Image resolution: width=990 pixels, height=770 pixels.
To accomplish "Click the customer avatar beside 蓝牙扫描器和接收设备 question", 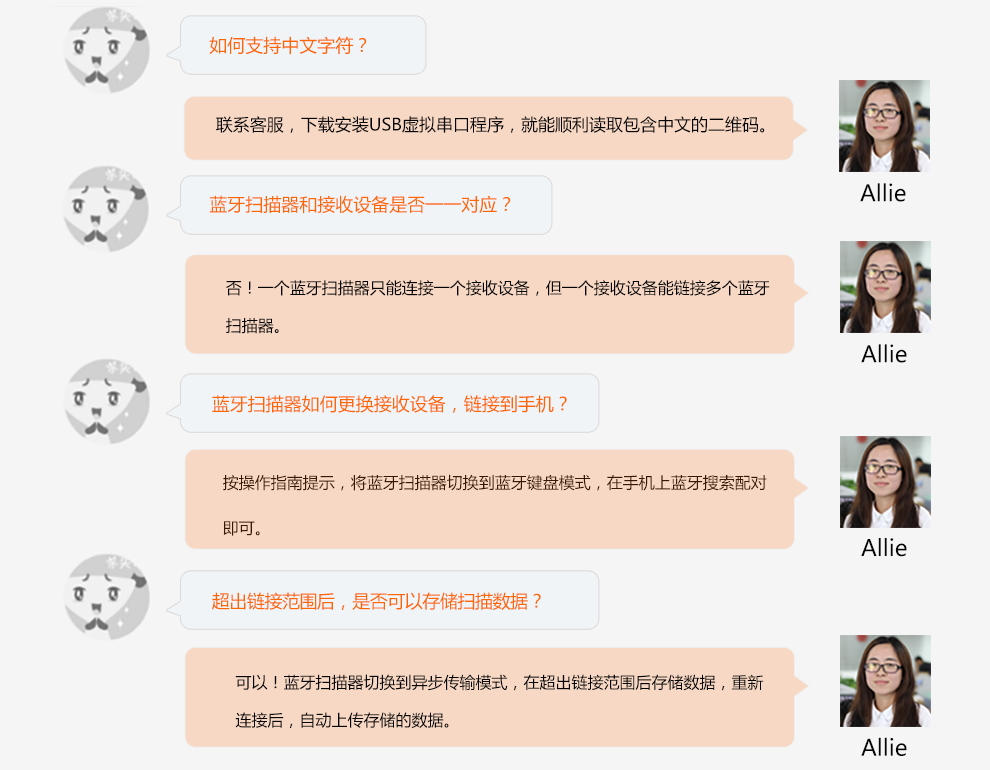I will coord(107,209).
